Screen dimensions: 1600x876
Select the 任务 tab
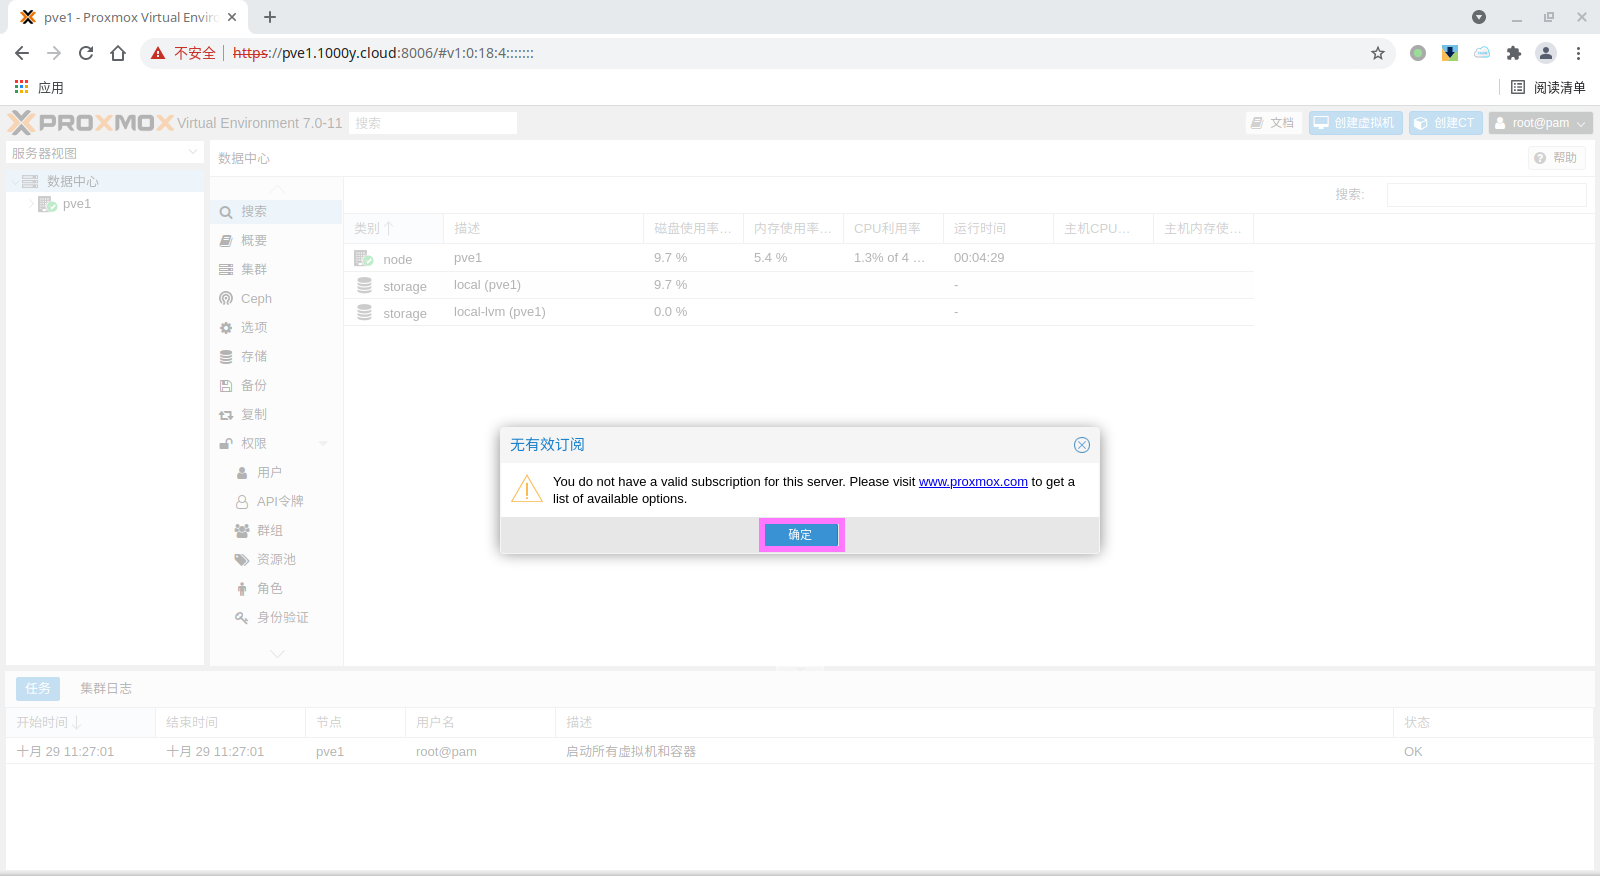click(x=38, y=689)
